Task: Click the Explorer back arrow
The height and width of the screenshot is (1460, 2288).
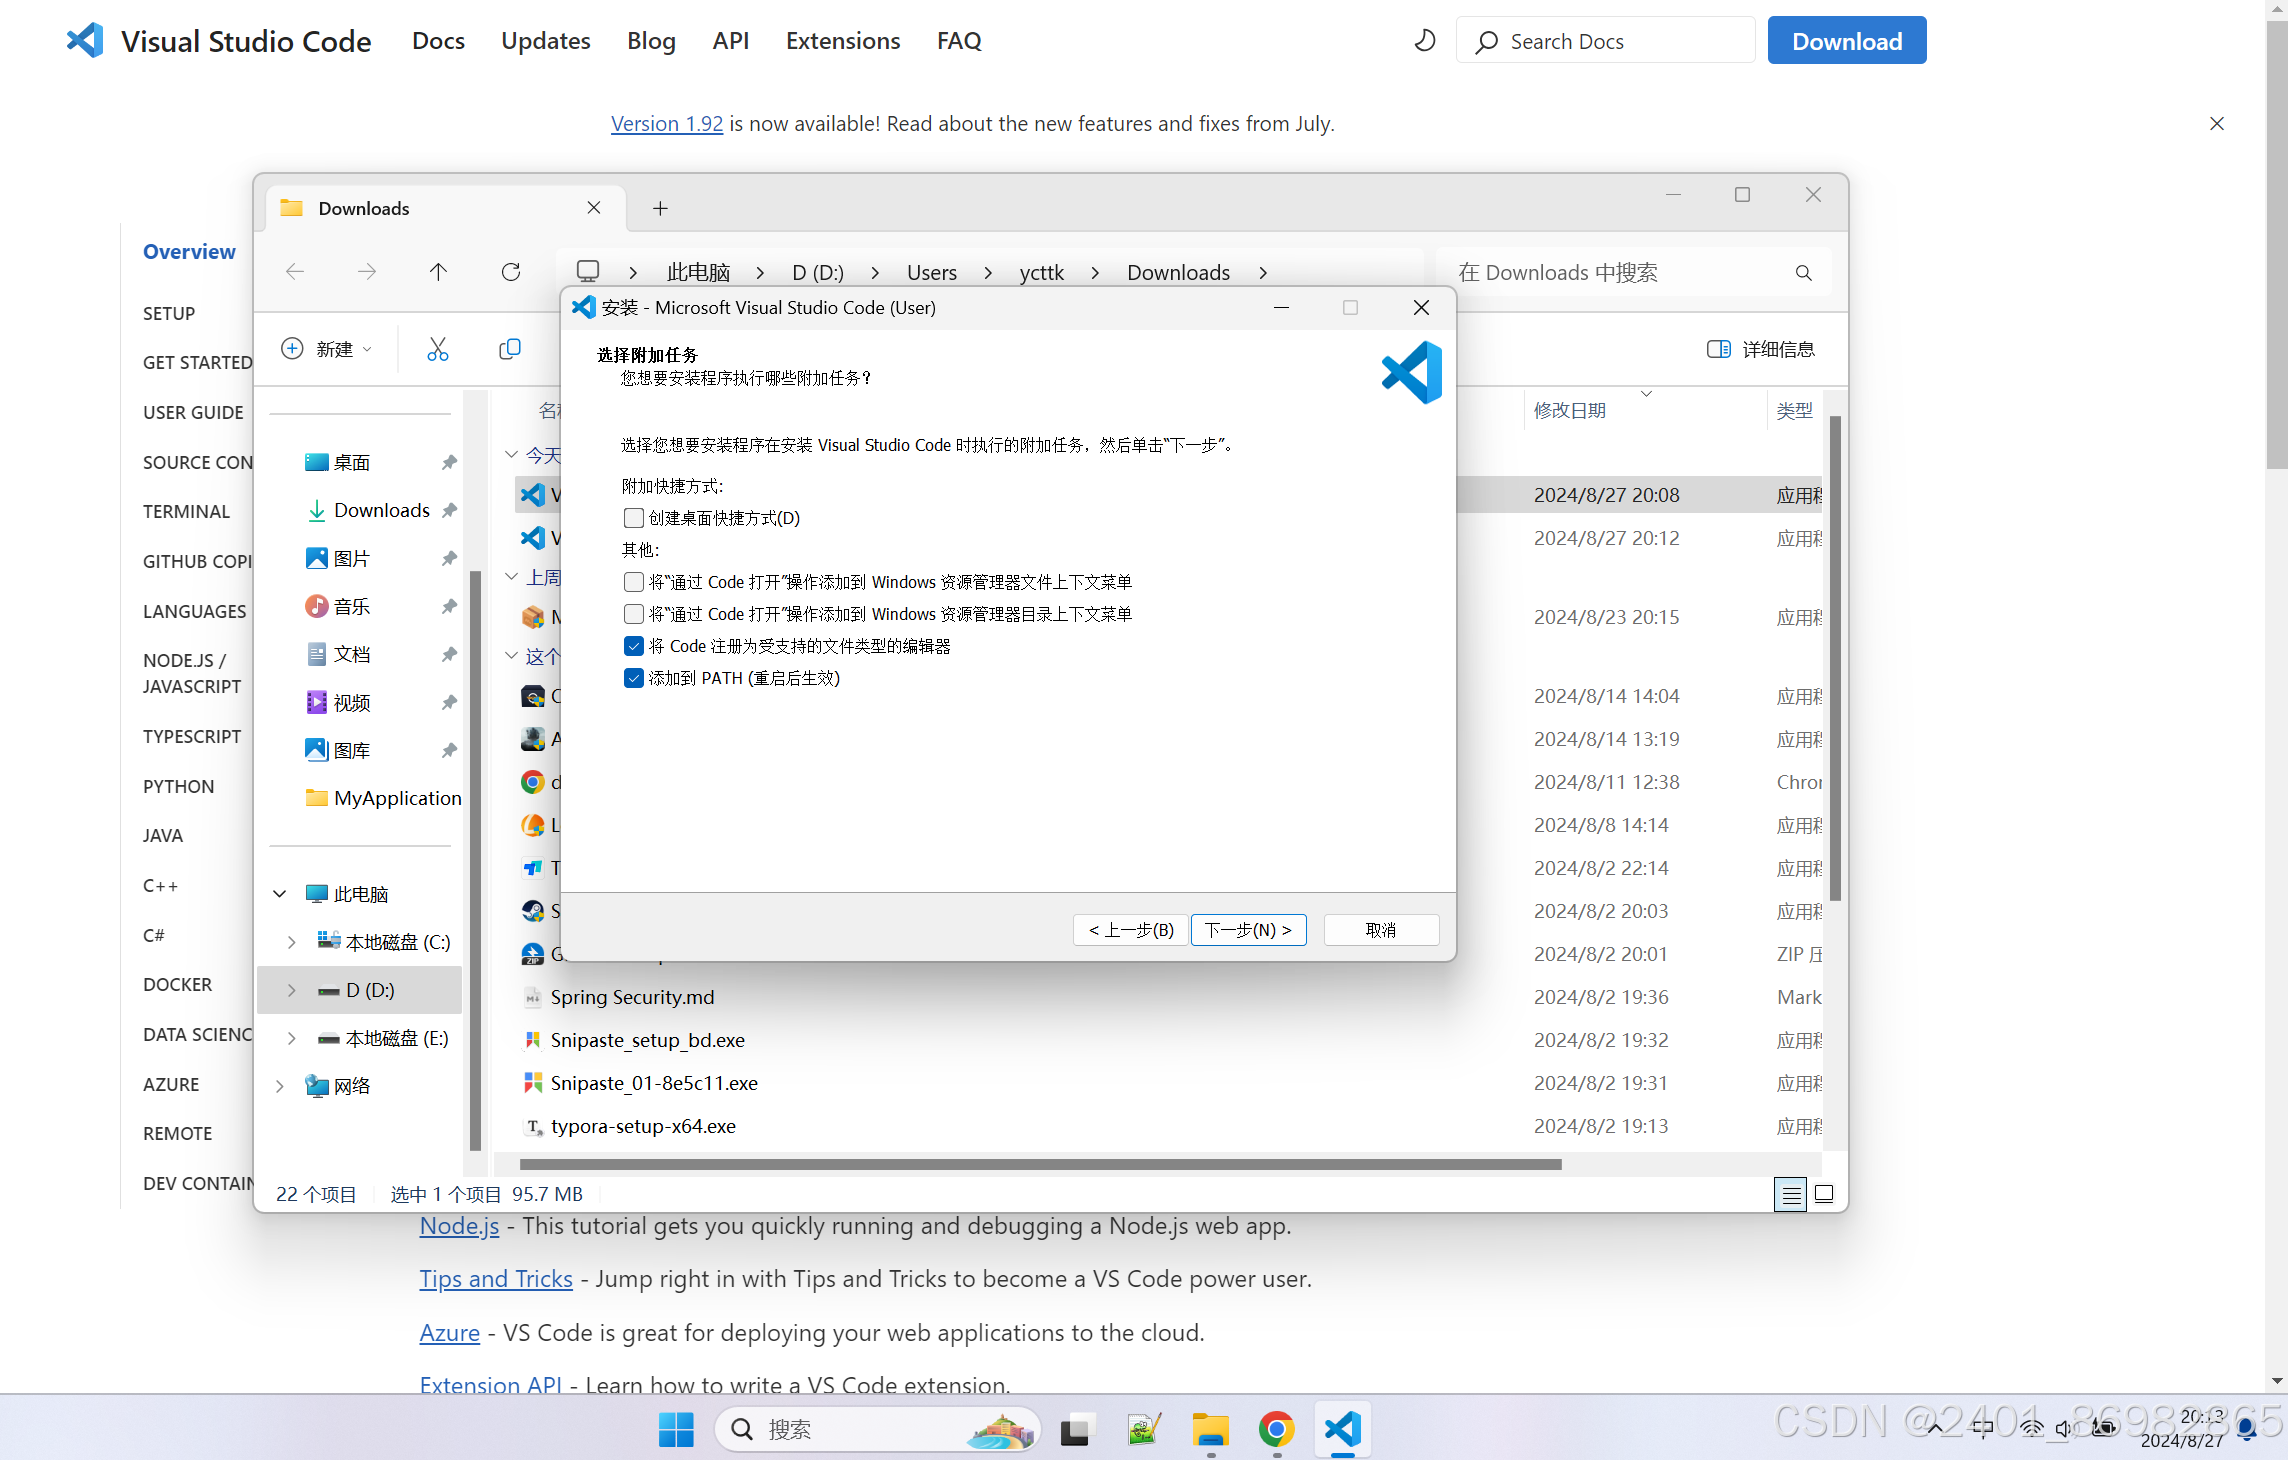Action: pyautogui.click(x=295, y=272)
